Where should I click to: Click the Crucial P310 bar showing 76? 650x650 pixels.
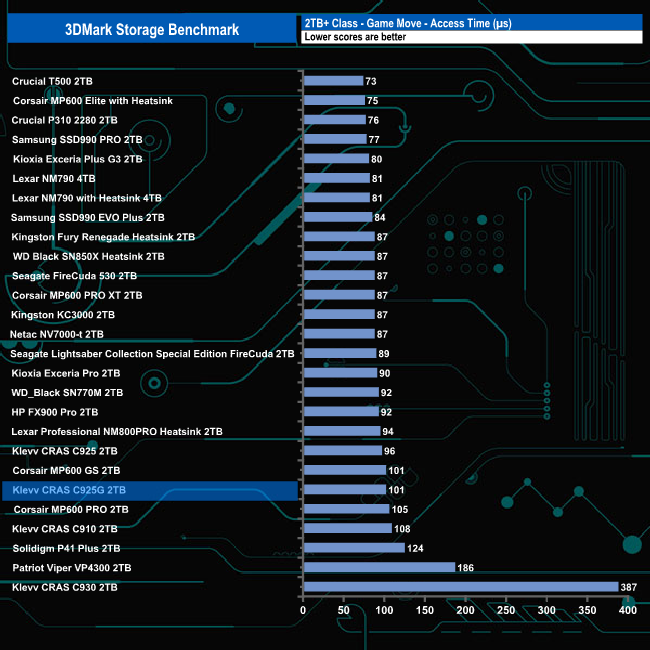coord(335,120)
